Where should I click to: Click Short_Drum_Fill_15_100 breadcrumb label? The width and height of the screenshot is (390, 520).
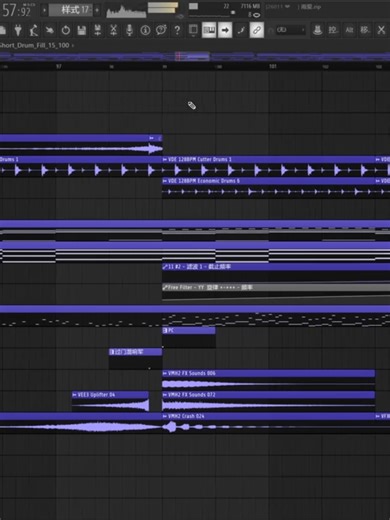tap(35, 45)
